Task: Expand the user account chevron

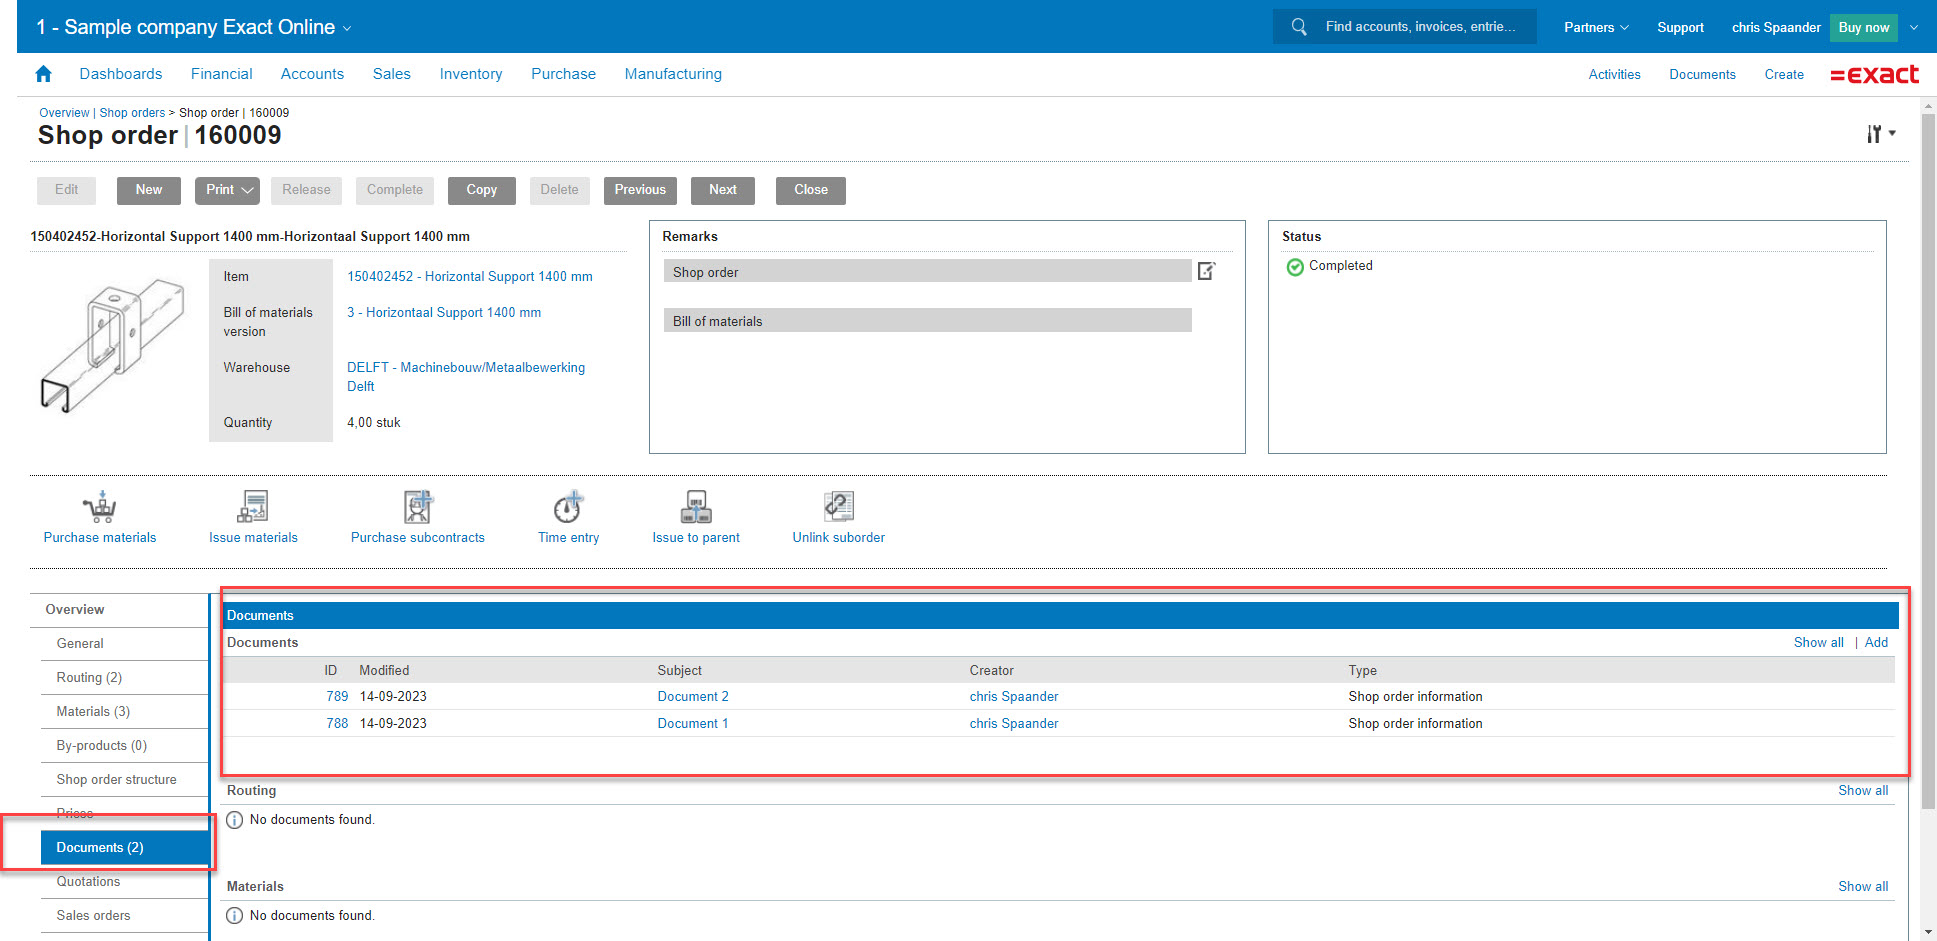Action: 1913,28
